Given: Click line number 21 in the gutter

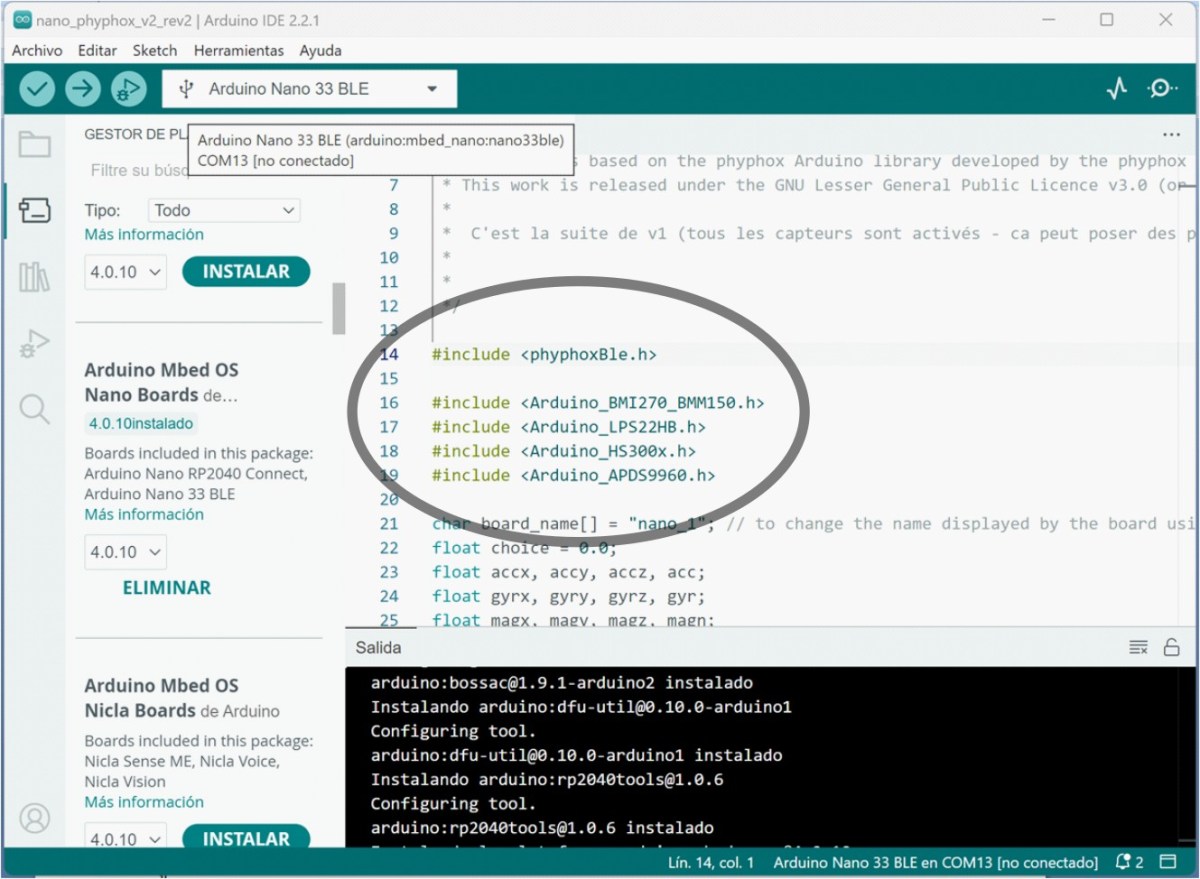Looking at the screenshot, I should 389,524.
